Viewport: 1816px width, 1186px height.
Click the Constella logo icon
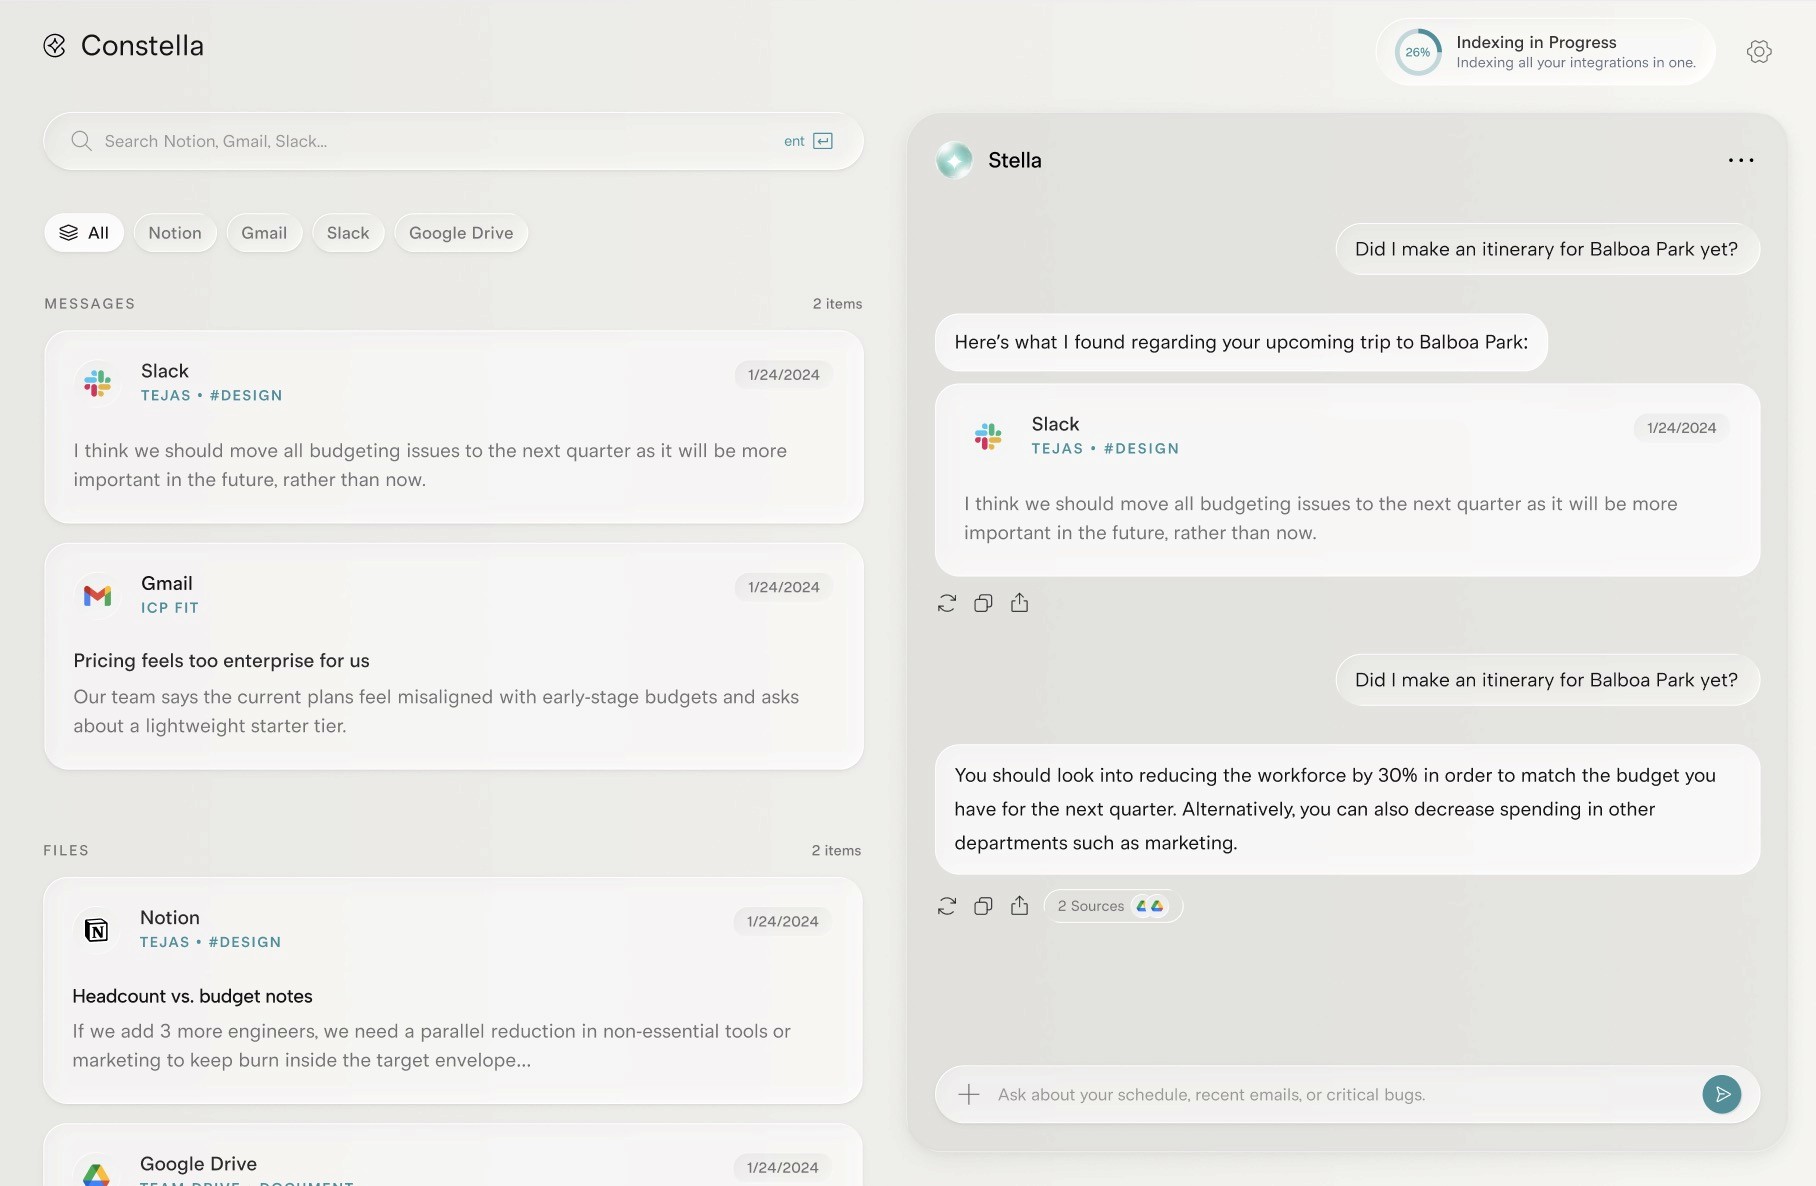[x=55, y=45]
